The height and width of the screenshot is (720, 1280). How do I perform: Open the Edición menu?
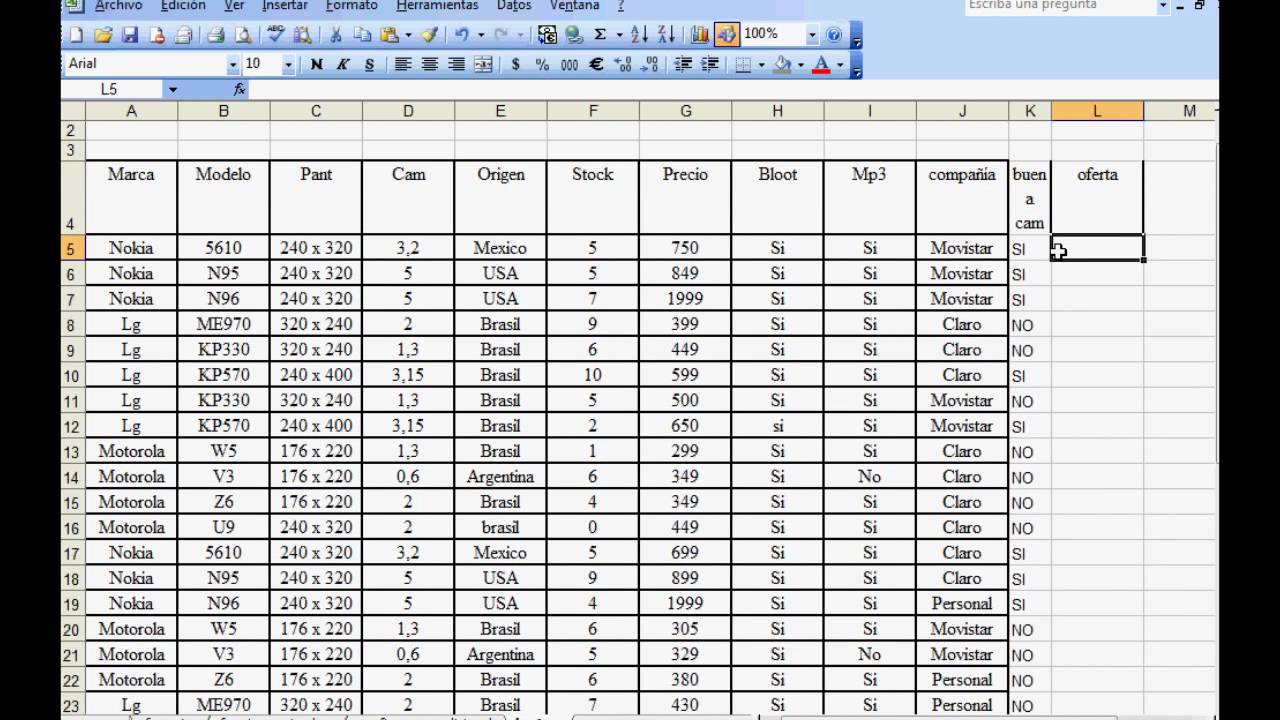(x=183, y=5)
